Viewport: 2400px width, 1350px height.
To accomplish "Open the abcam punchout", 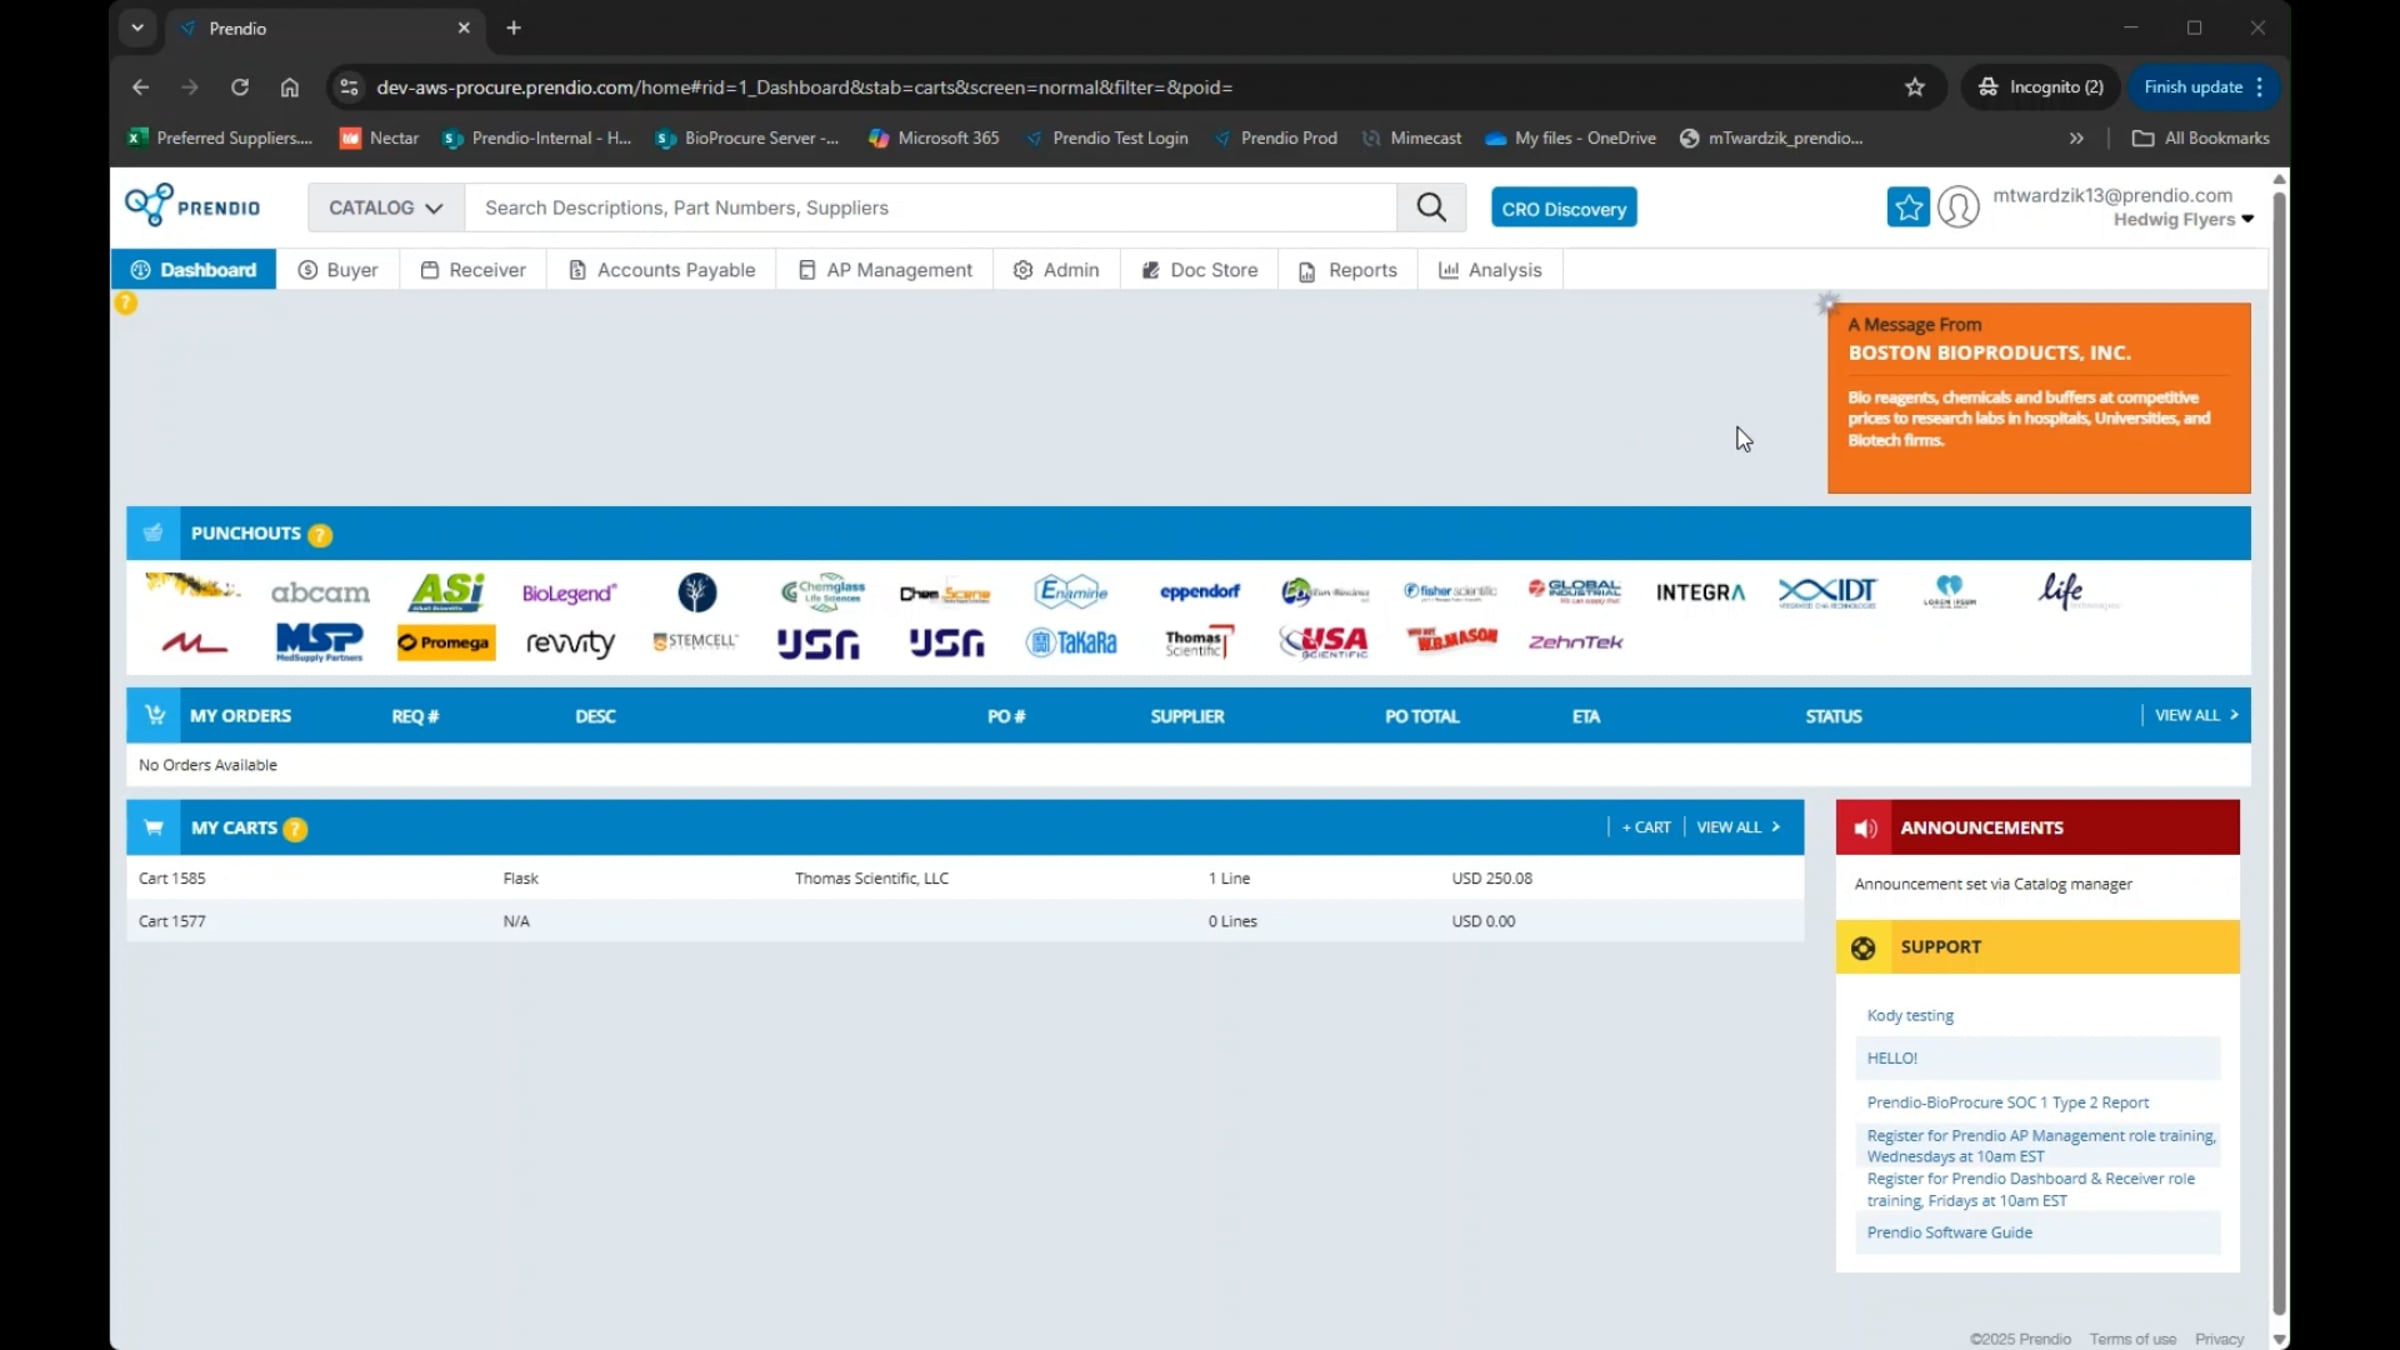I will coord(320,593).
